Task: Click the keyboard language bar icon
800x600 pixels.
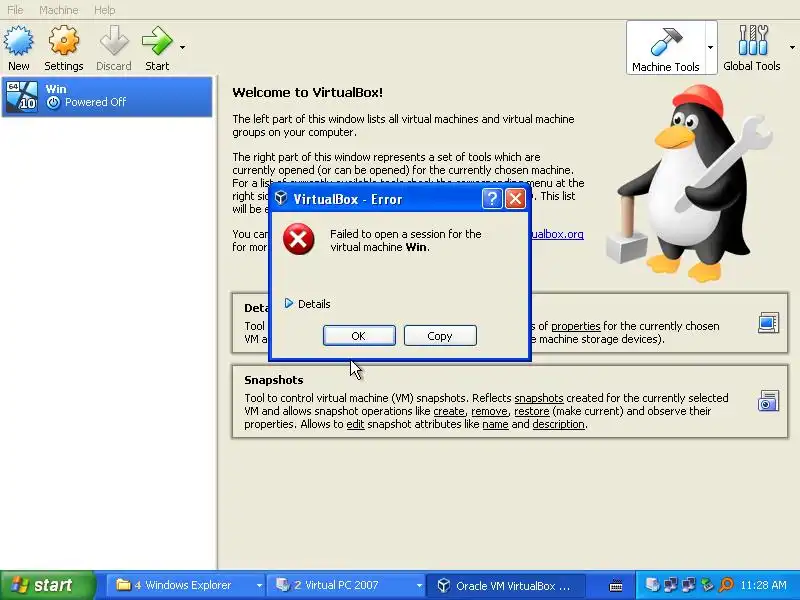Action: tap(616, 586)
